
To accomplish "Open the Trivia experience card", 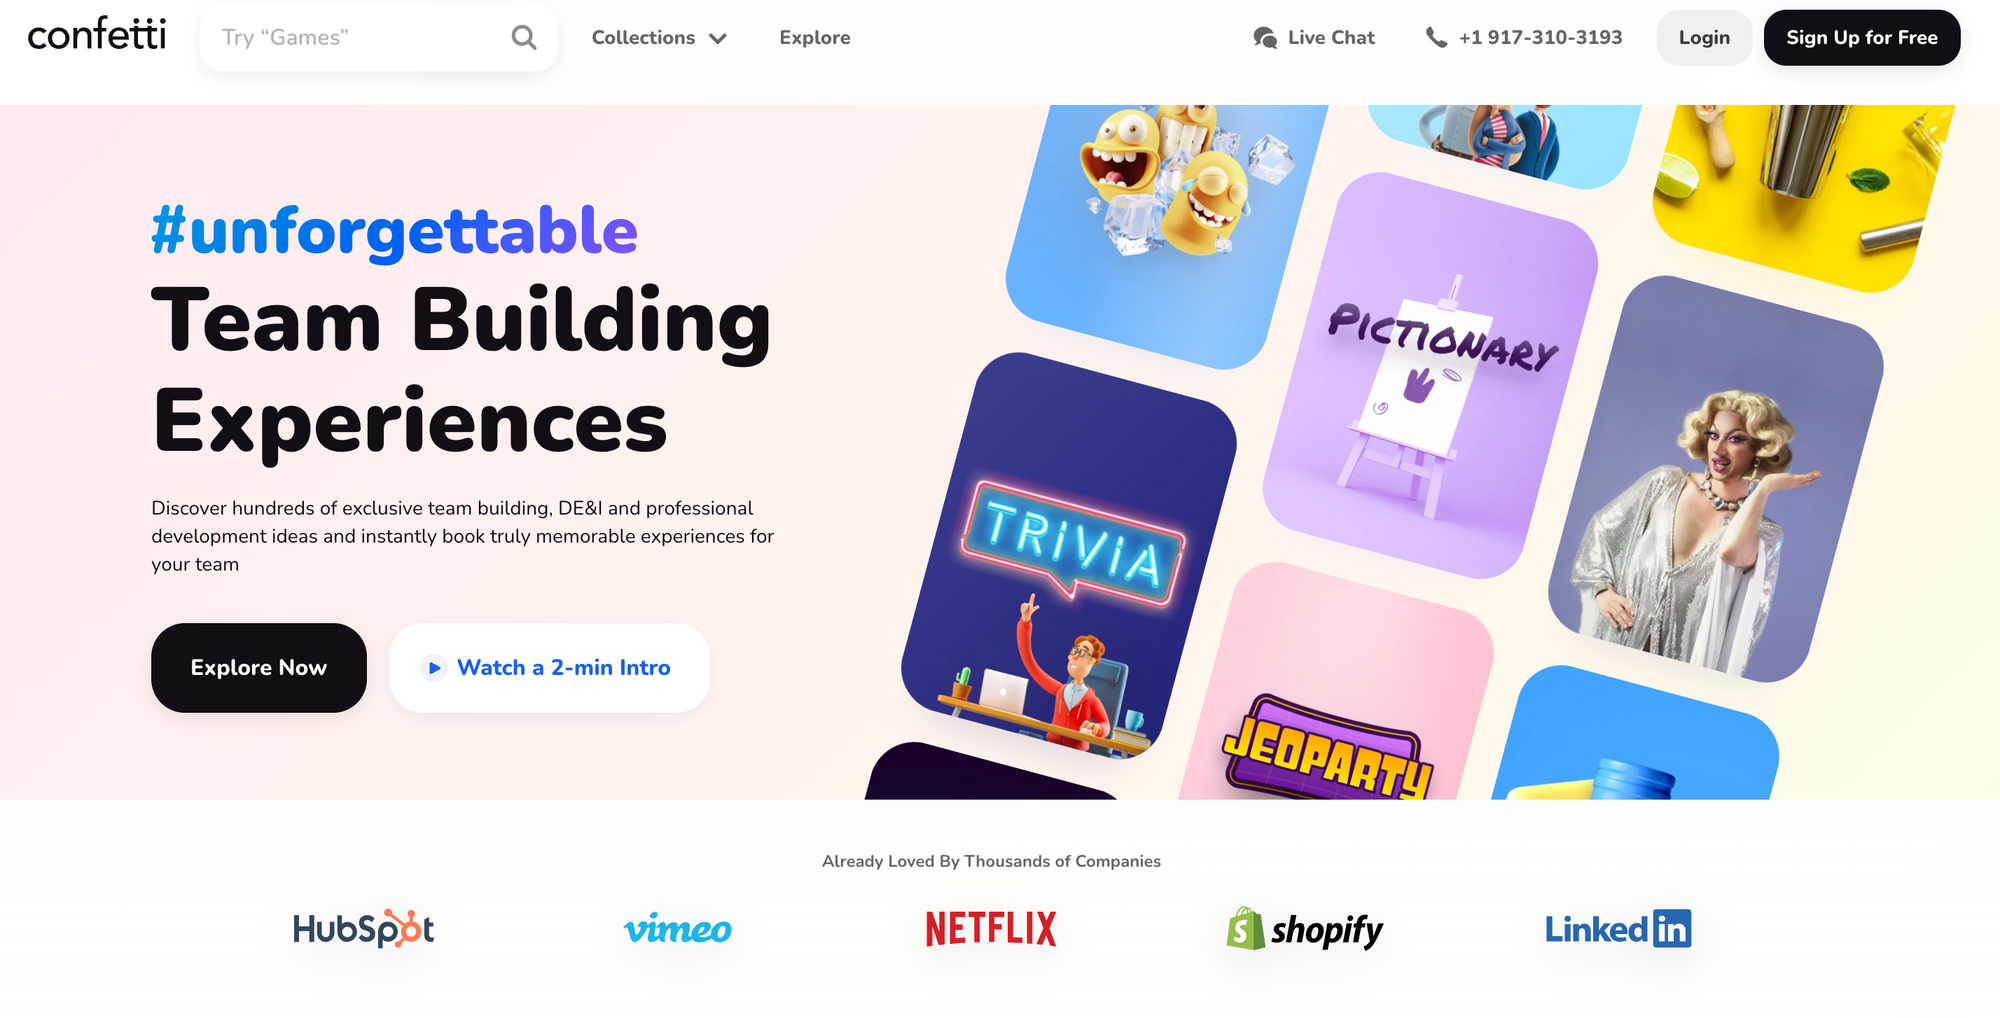I will click(x=1069, y=555).
